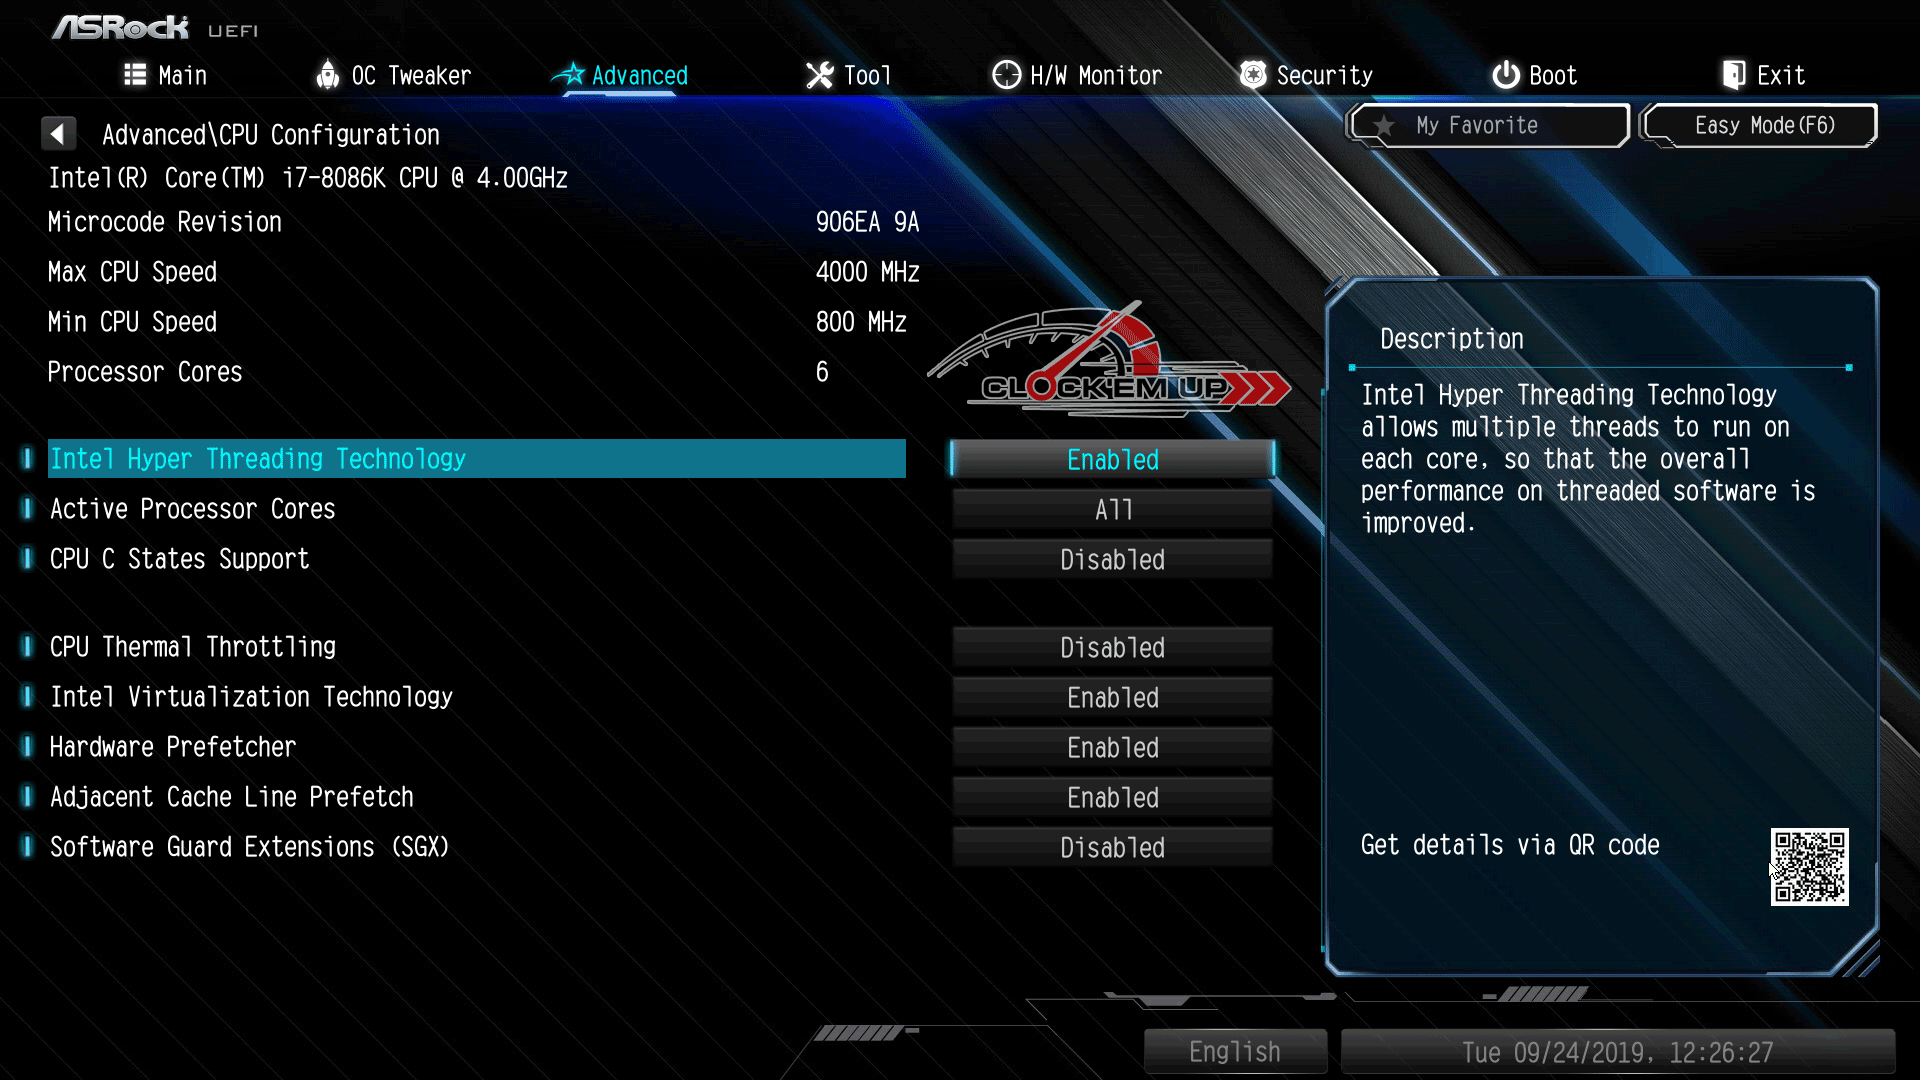The image size is (1920, 1080).
Task: Switch to Easy Mode via F6 icon
Action: [x=1764, y=124]
